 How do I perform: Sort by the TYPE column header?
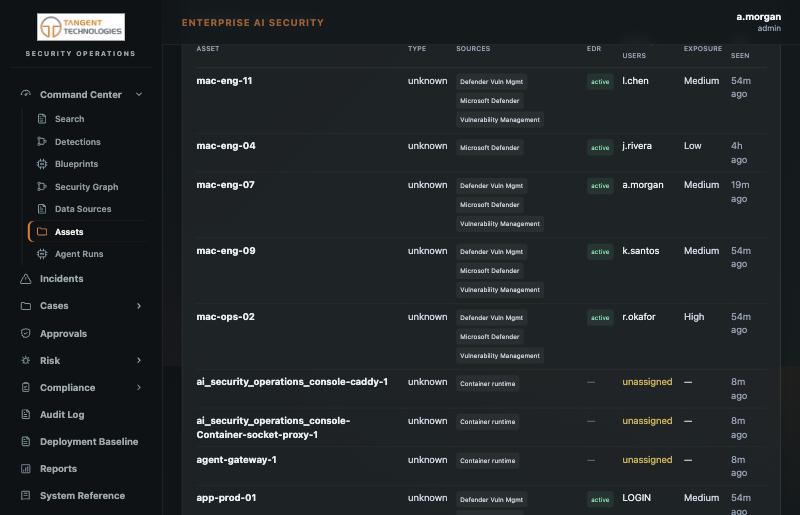417,48
